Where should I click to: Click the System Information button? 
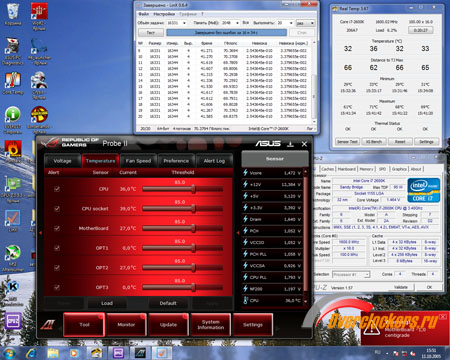click(210, 324)
